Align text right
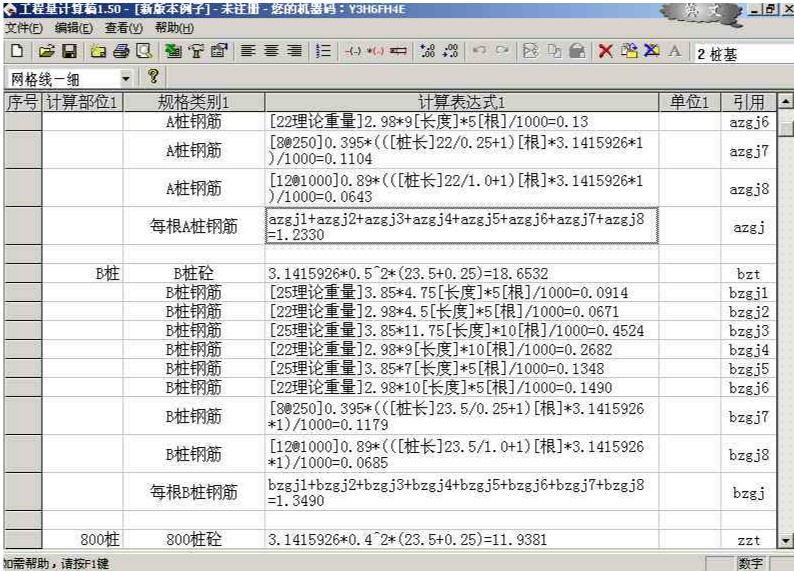The width and height of the screenshot is (794, 571). pos(294,51)
